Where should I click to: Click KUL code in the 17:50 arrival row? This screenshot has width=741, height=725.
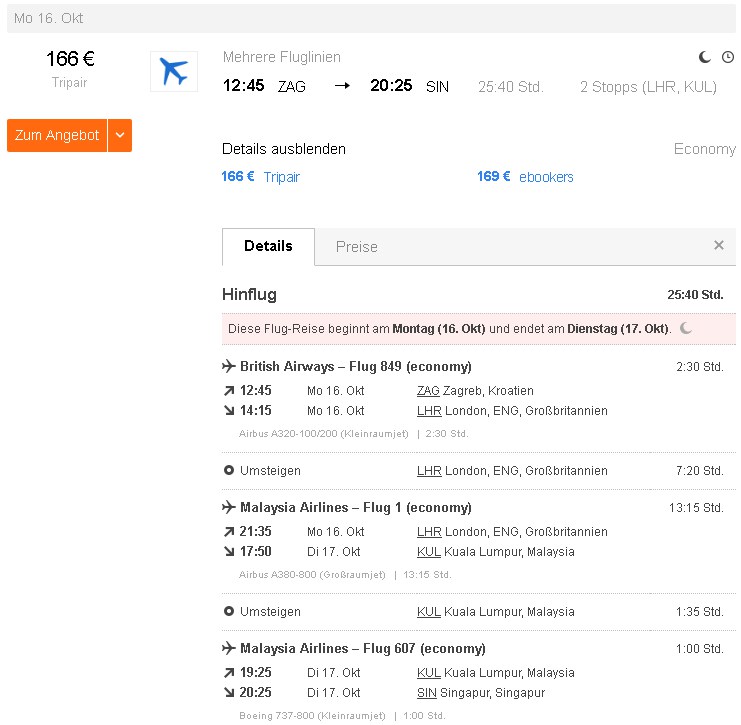429,552
